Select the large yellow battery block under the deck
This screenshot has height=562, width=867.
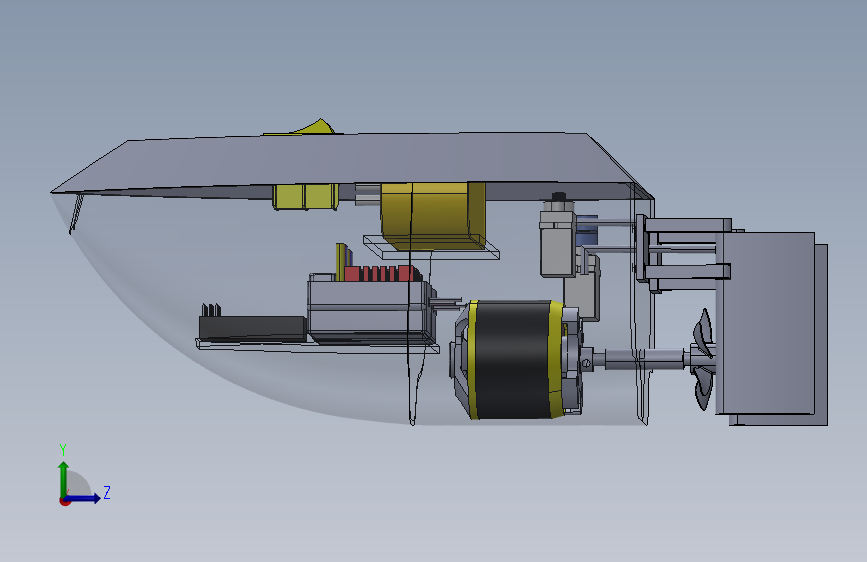433,216
